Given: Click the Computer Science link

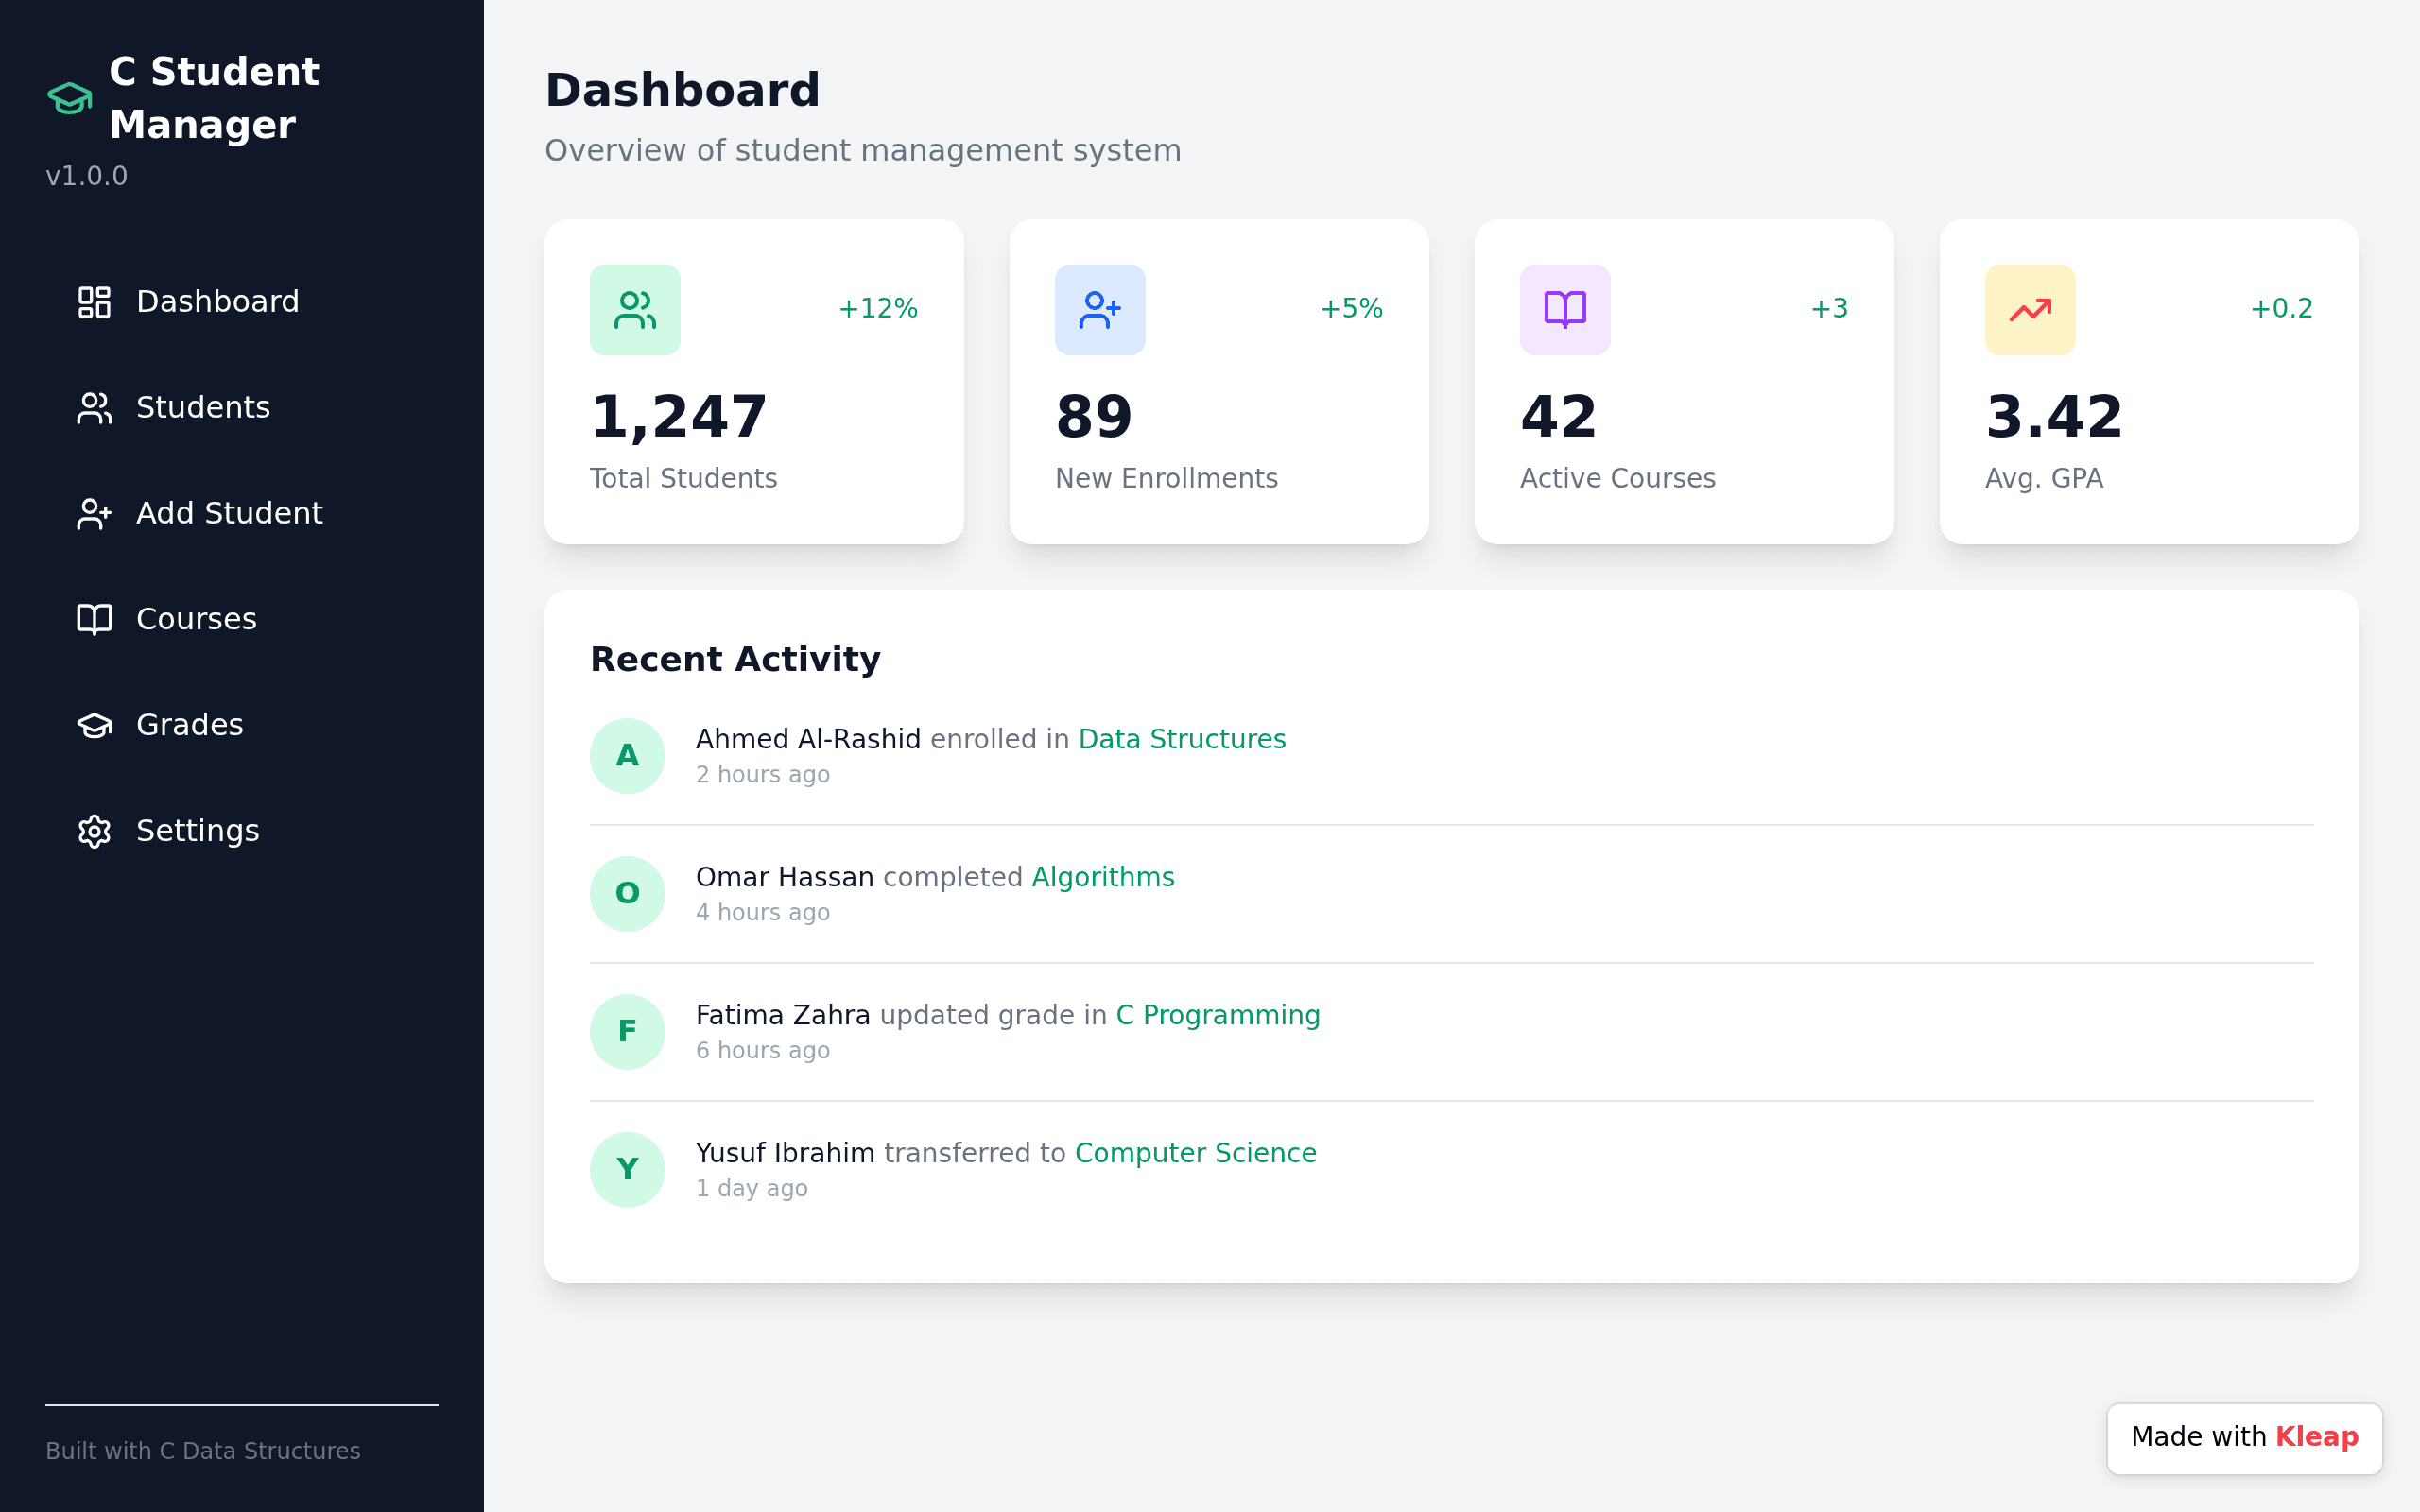Looking at the screenshot, I should [x=1196, y=1153].
